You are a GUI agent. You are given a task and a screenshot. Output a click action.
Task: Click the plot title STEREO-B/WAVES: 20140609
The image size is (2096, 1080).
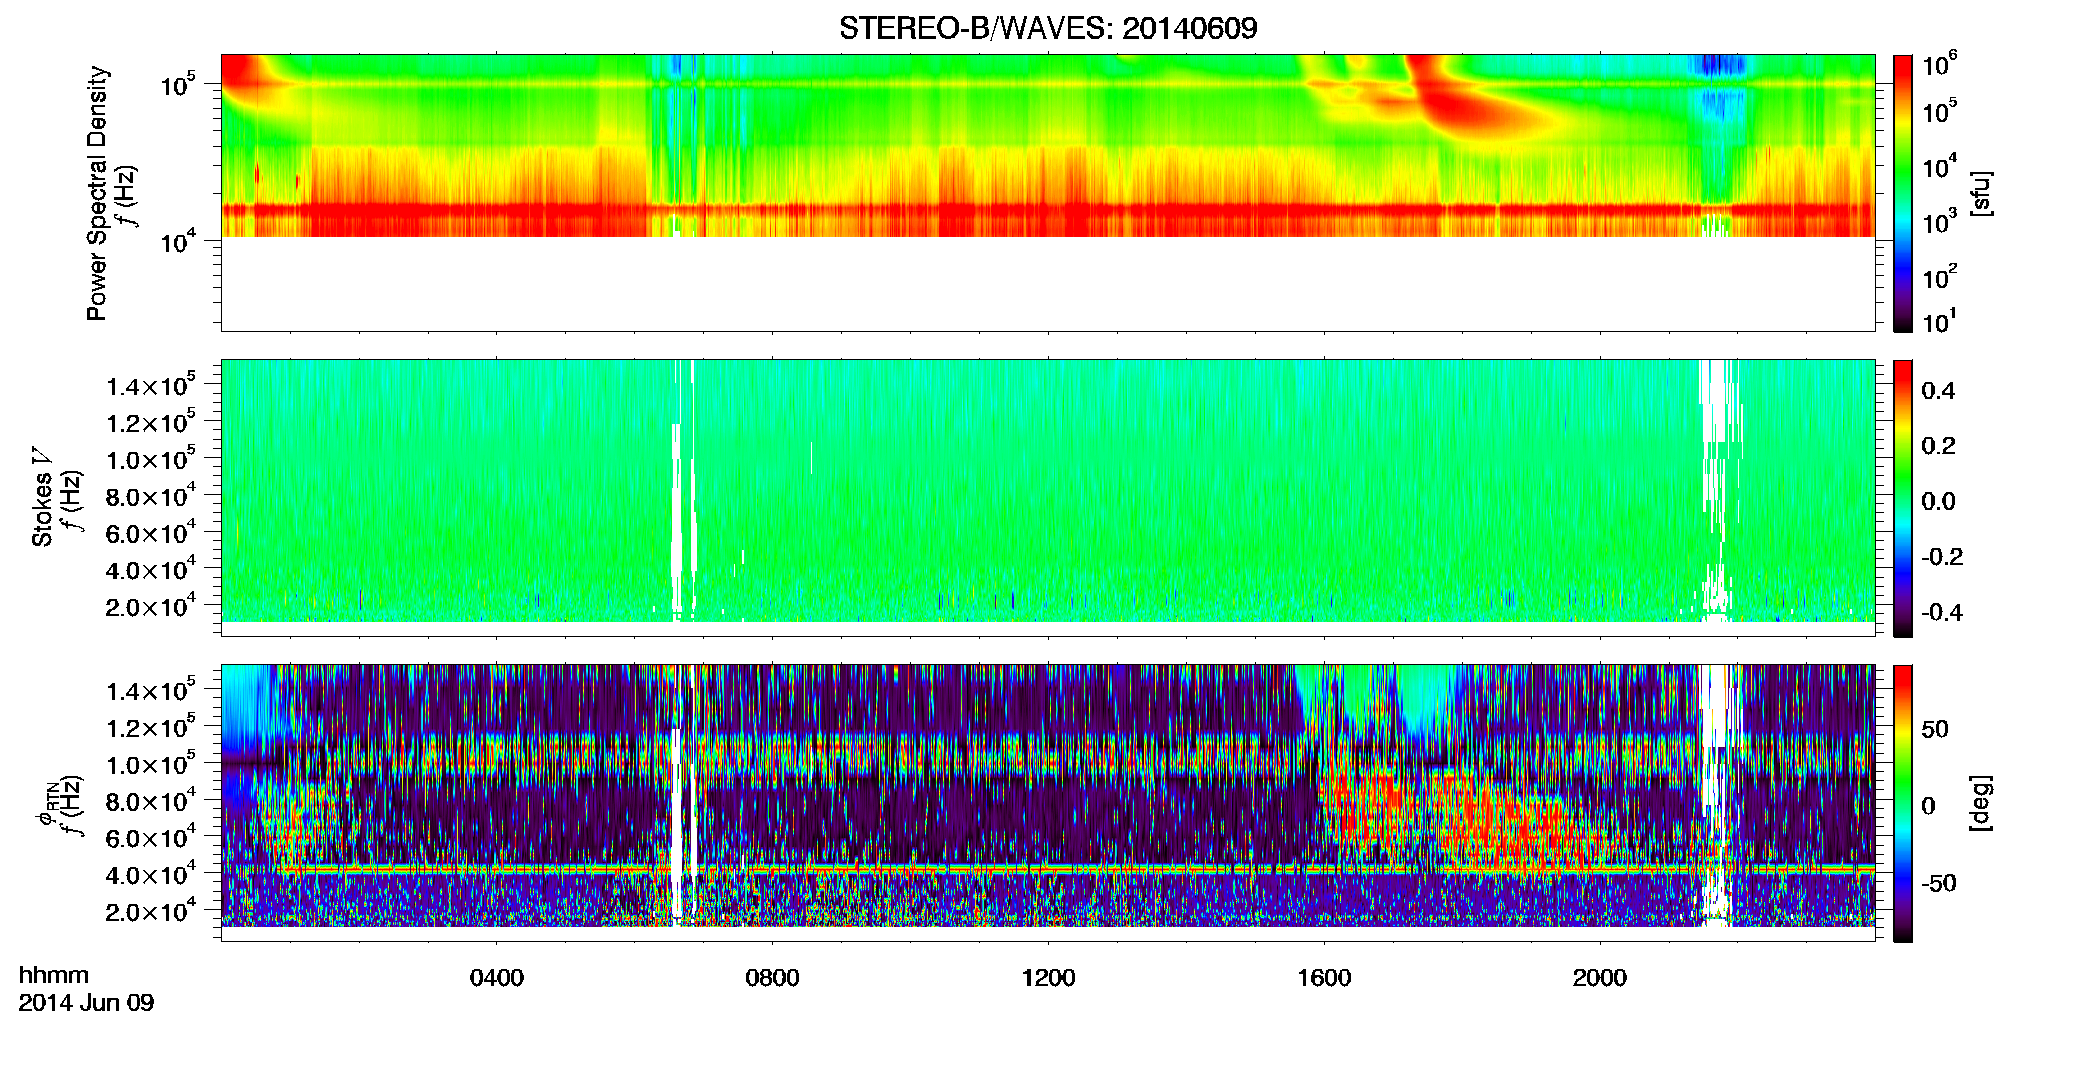click(1048, 28)
